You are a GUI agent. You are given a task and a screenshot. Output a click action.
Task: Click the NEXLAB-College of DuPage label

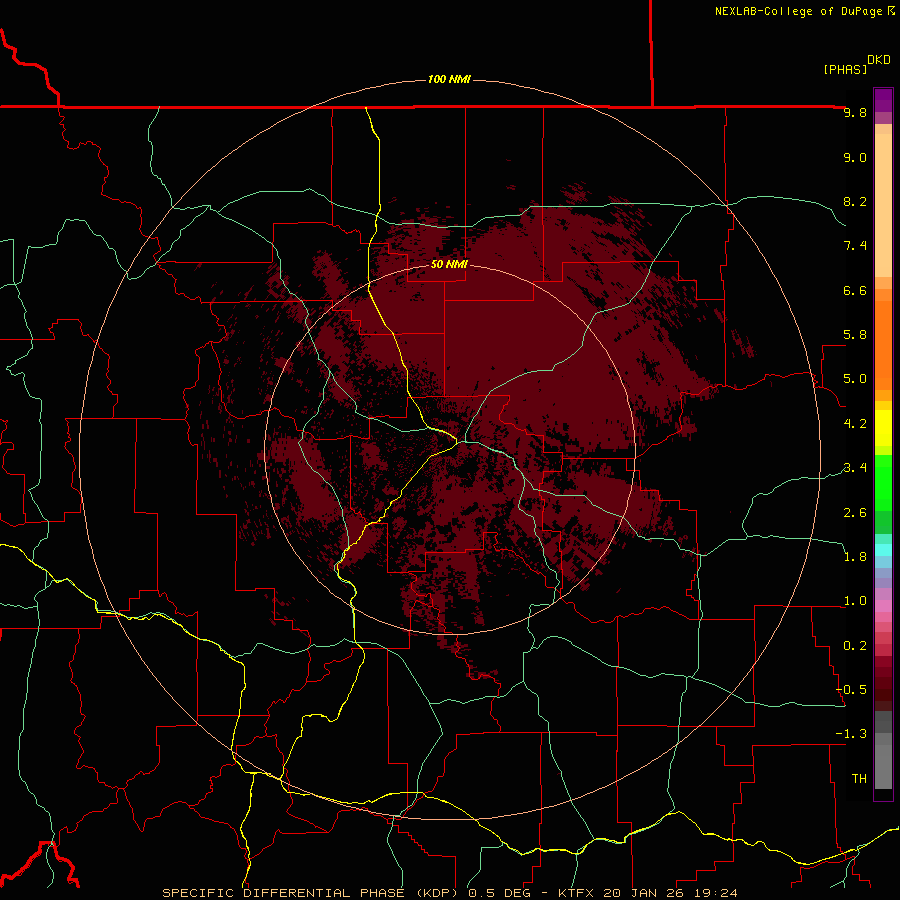[x=804, y=11]
